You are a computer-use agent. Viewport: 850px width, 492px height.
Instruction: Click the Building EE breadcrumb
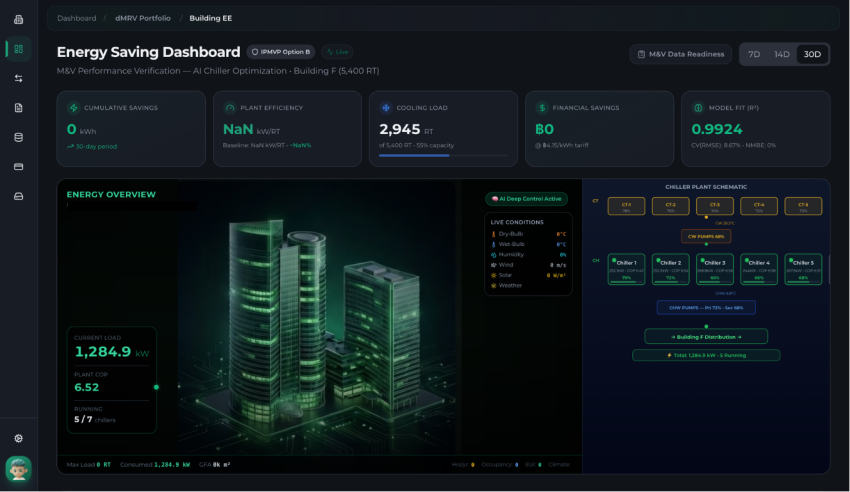click(x=211, y=18)
